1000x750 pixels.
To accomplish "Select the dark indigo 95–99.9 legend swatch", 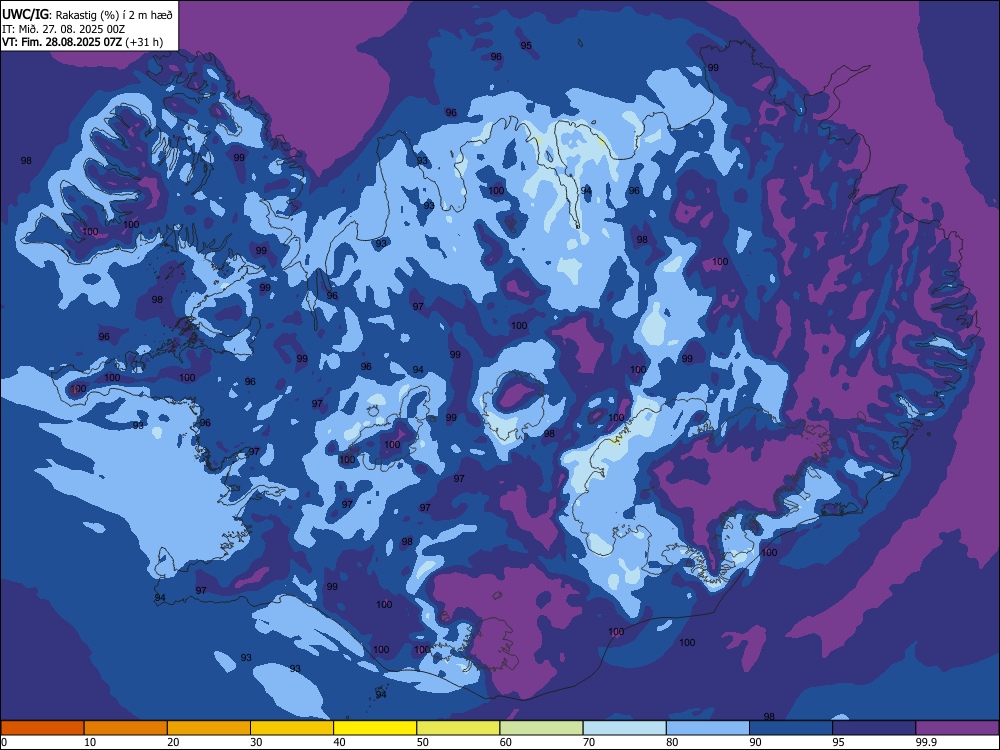I will pyautogui.click(x=874, y=728).
